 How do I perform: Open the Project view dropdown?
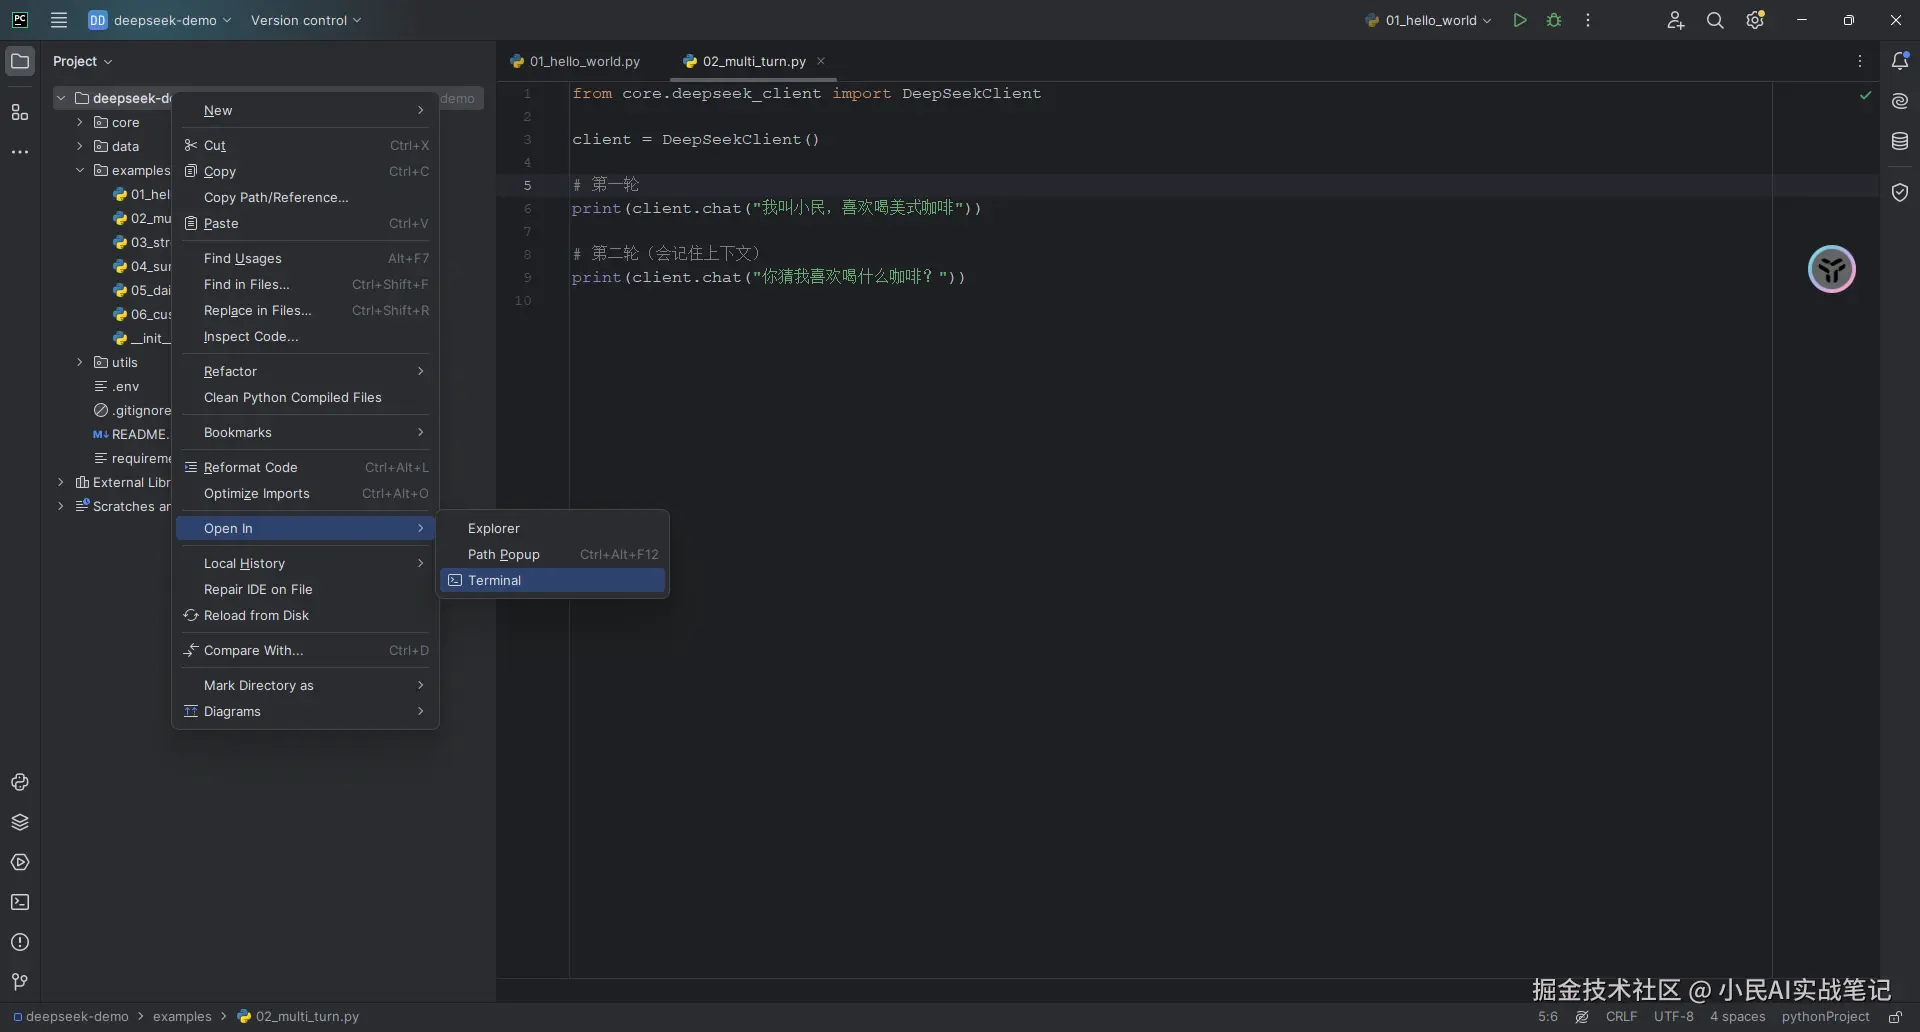point(83,61)
